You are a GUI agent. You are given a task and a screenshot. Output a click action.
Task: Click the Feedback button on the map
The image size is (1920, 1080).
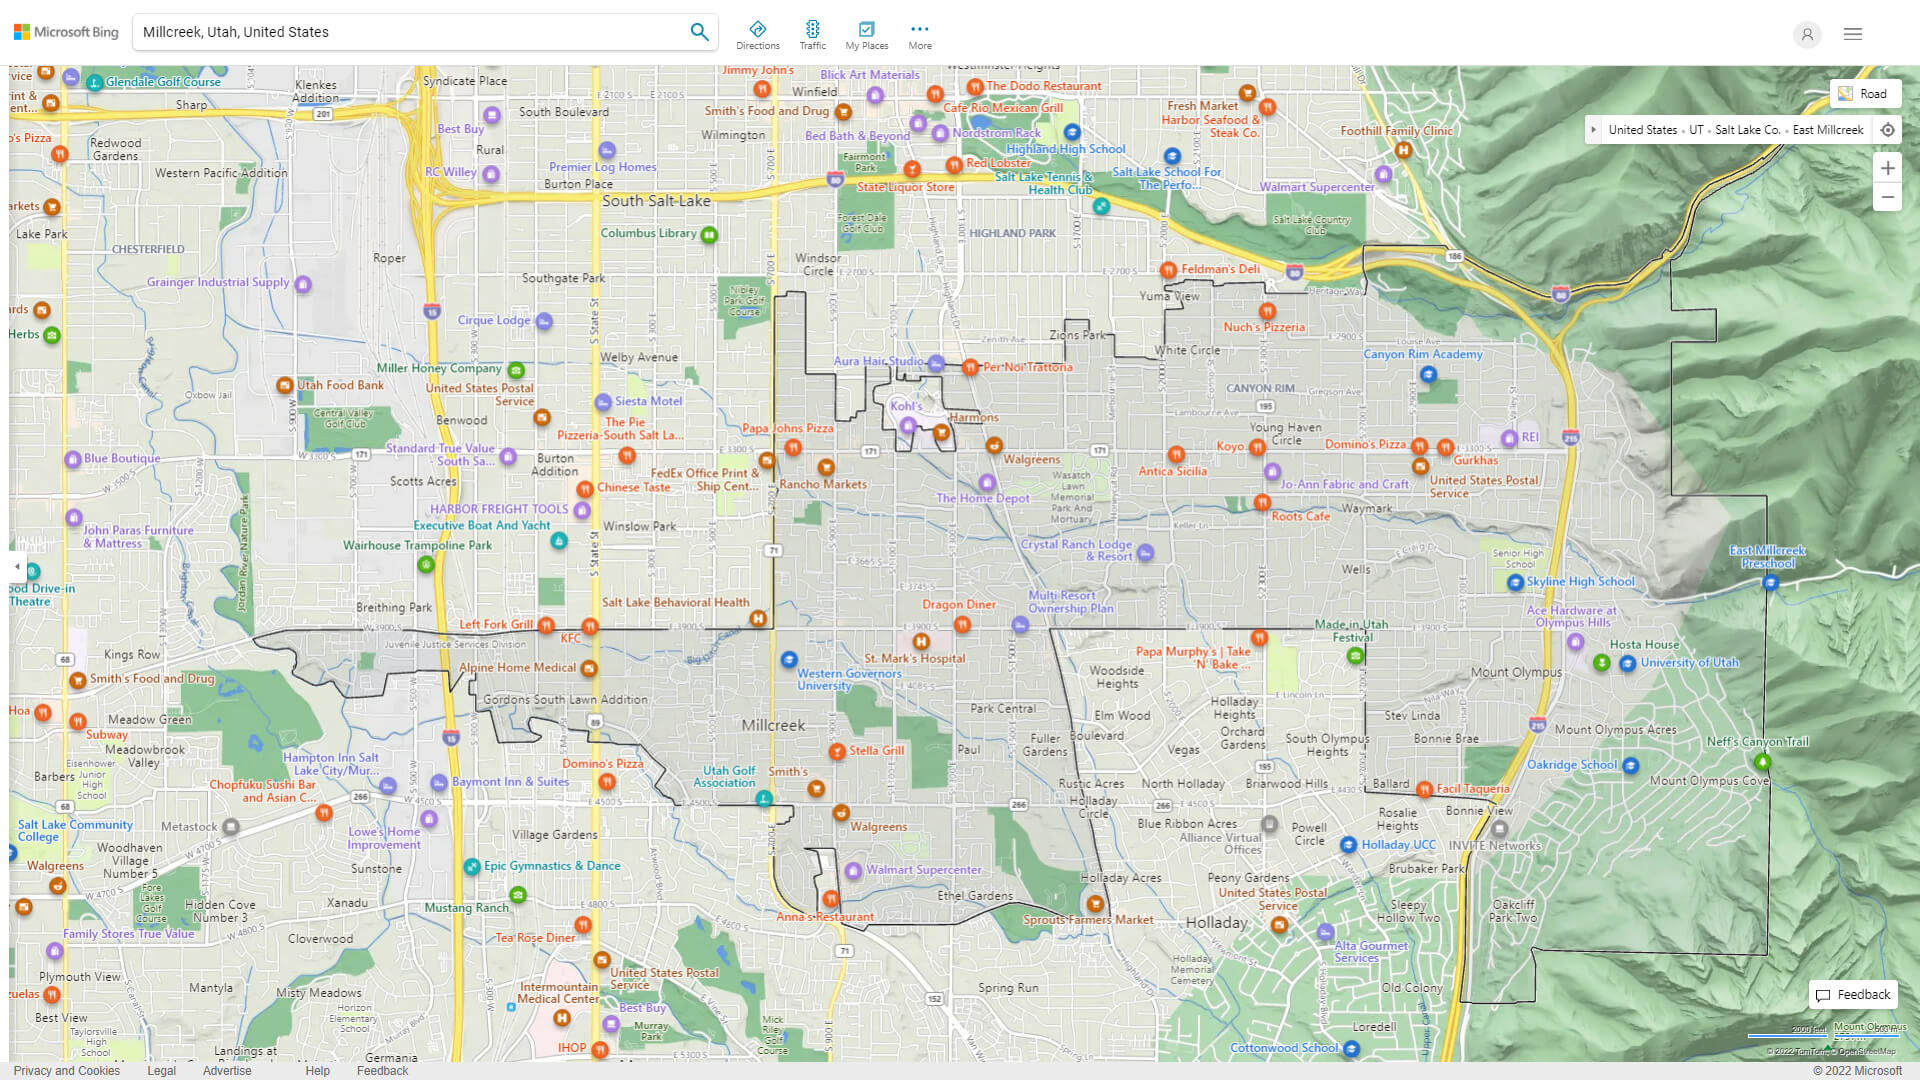[x=1853, y=994]
